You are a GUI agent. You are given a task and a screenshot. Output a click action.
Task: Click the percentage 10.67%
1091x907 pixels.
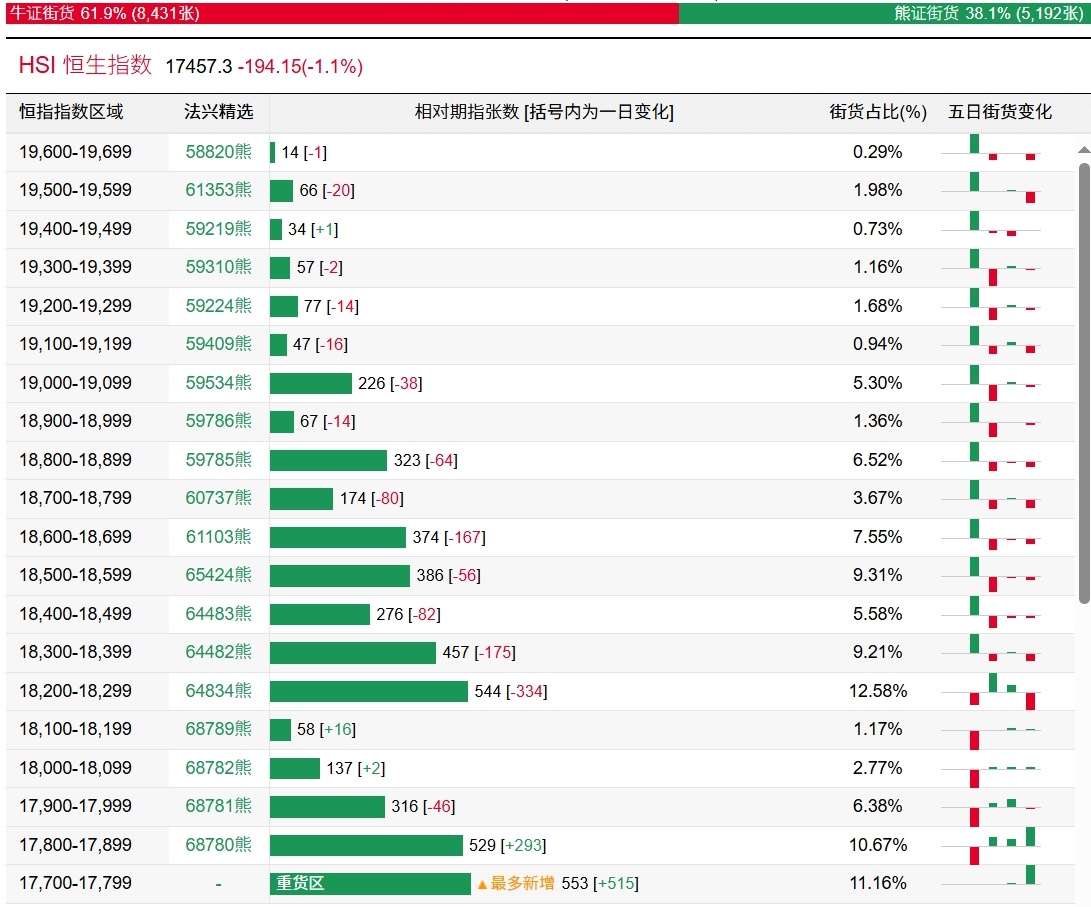click(x=878, y=845)
